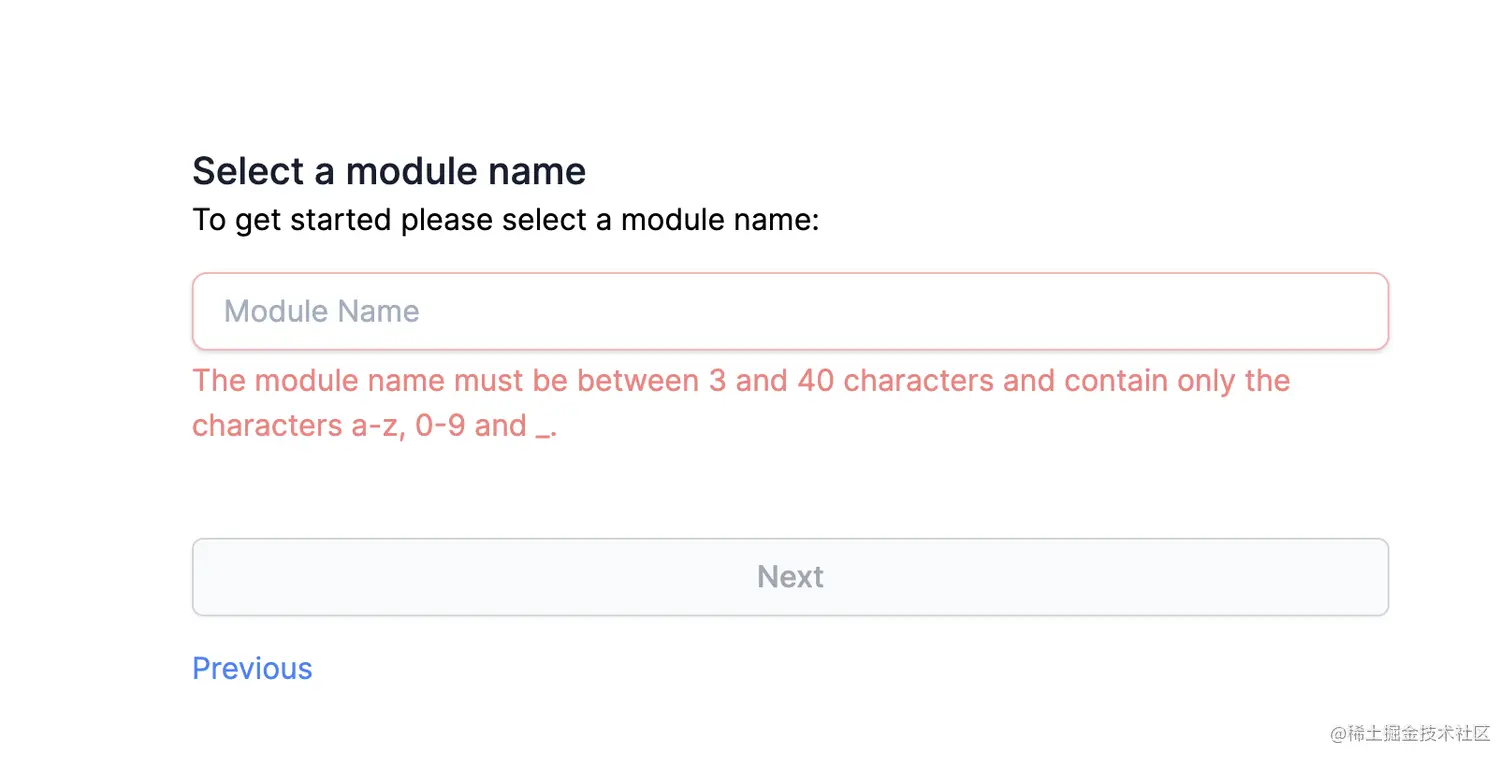Go back using the Previous link
The image size is (1512, 765).
252,668
